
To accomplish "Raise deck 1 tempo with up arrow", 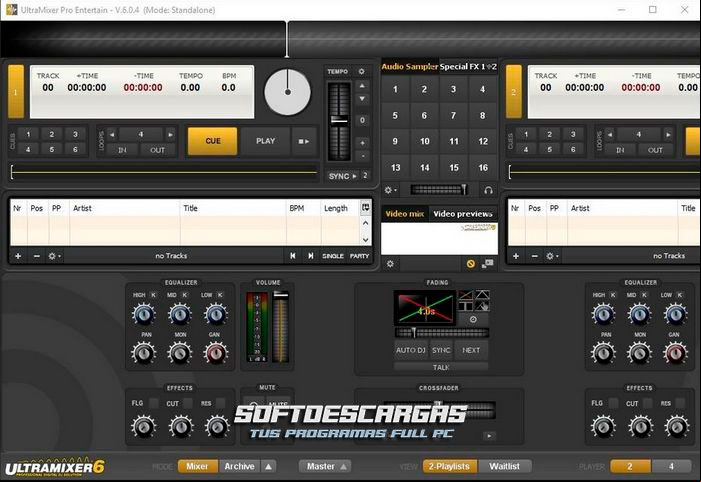I will pos(363,85).
